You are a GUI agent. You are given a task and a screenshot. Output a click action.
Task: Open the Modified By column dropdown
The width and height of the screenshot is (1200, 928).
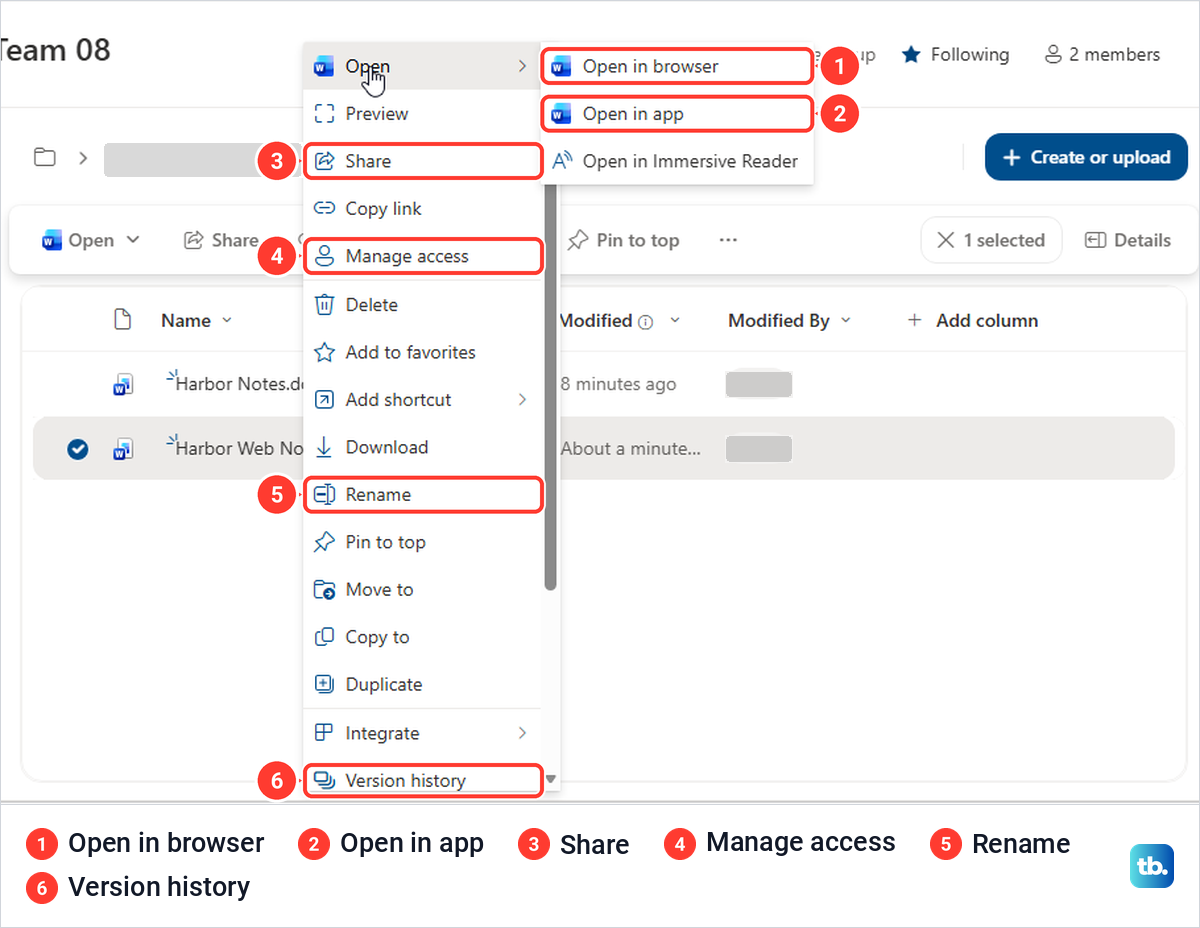[846, 320]
